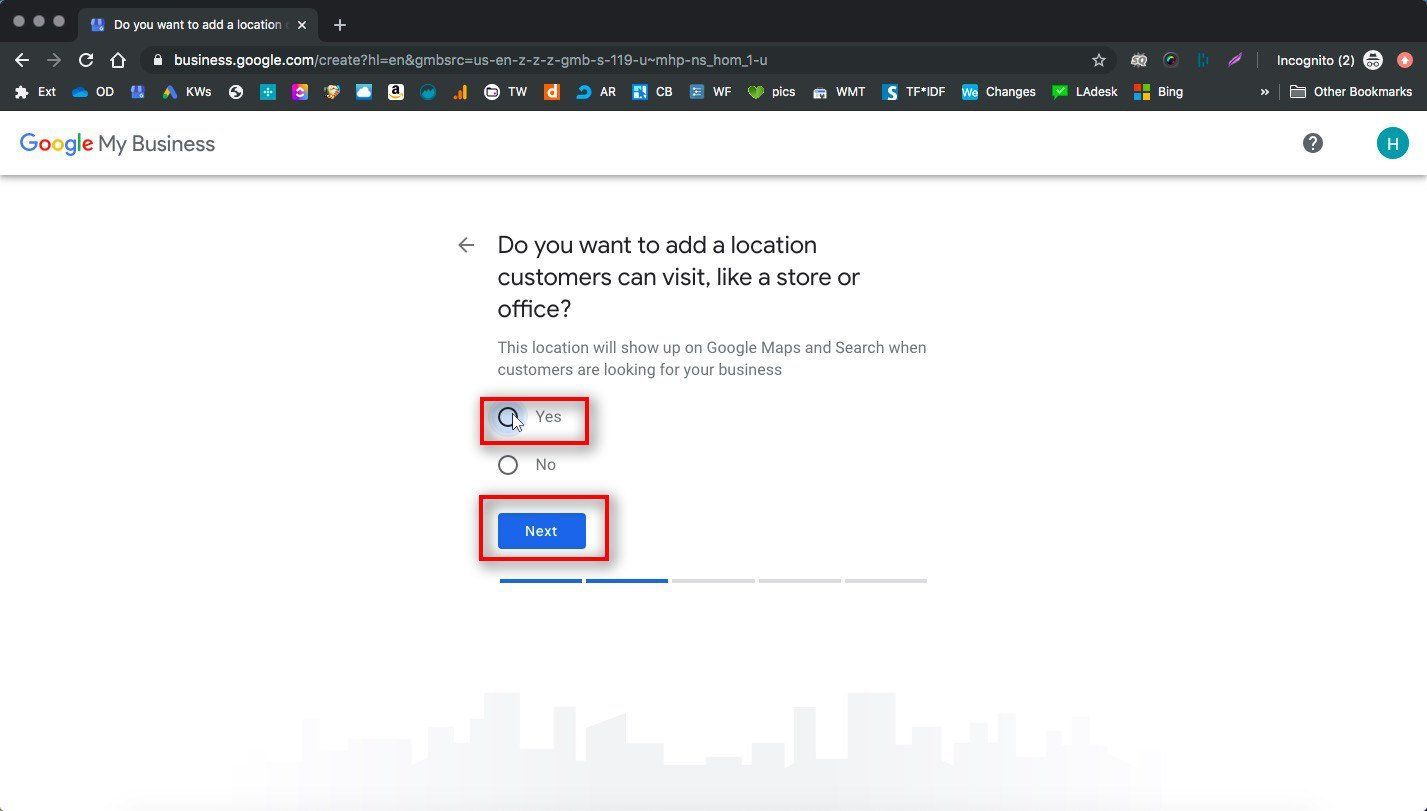Open the account avatar 'H' menu
The width and height of the screenshot is (1427, 811).
click(1392, 143)
